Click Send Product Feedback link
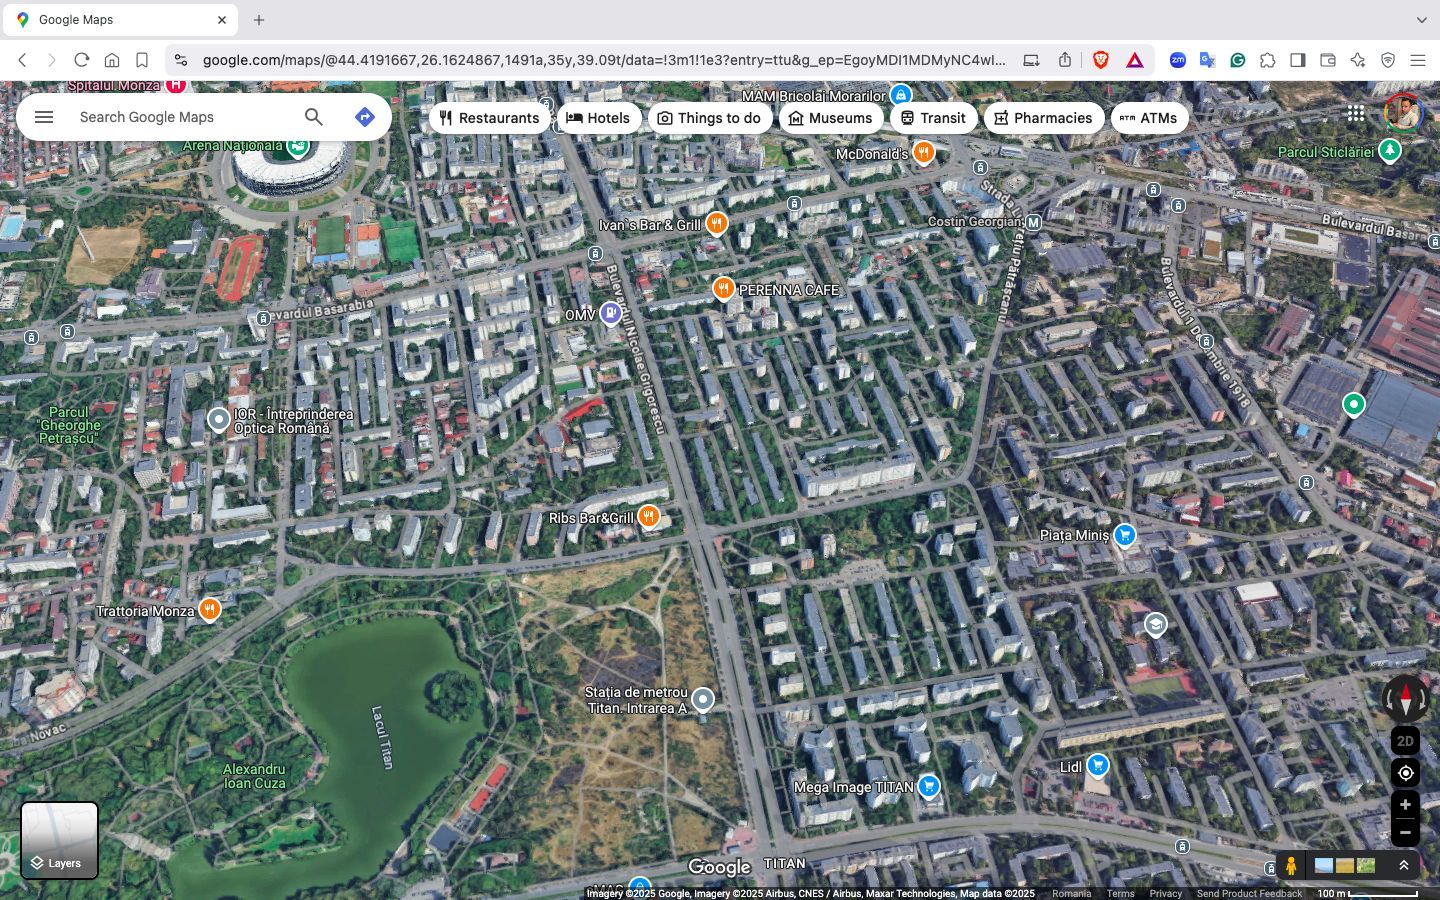Image resolution: width=1440 pixels, height=900 pixels. point(1249,894)
